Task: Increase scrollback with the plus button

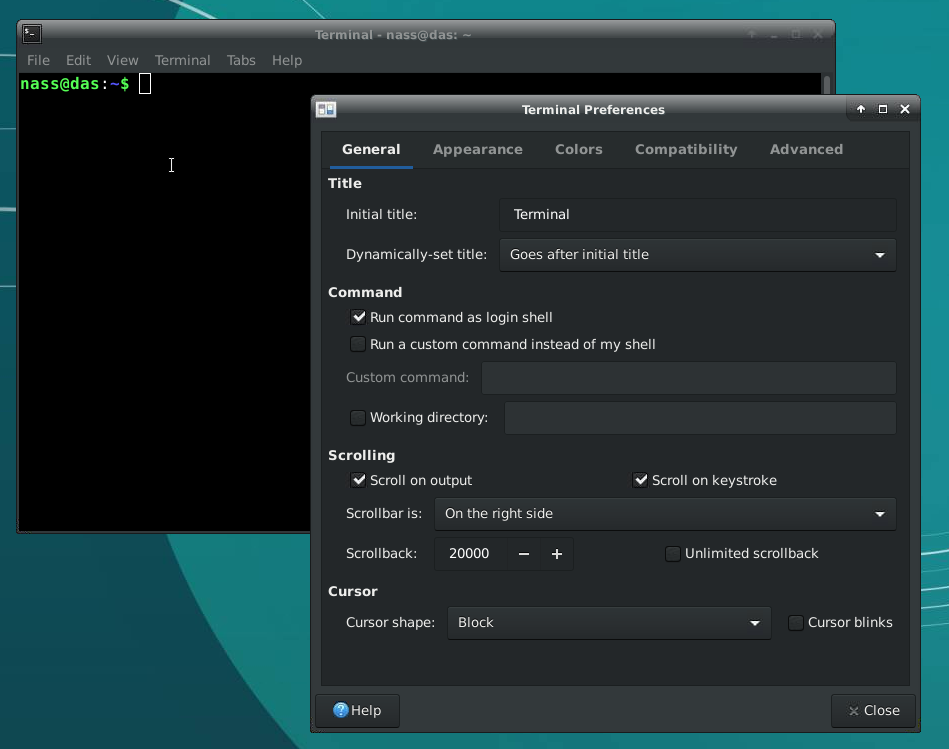Action: point(557,554)
